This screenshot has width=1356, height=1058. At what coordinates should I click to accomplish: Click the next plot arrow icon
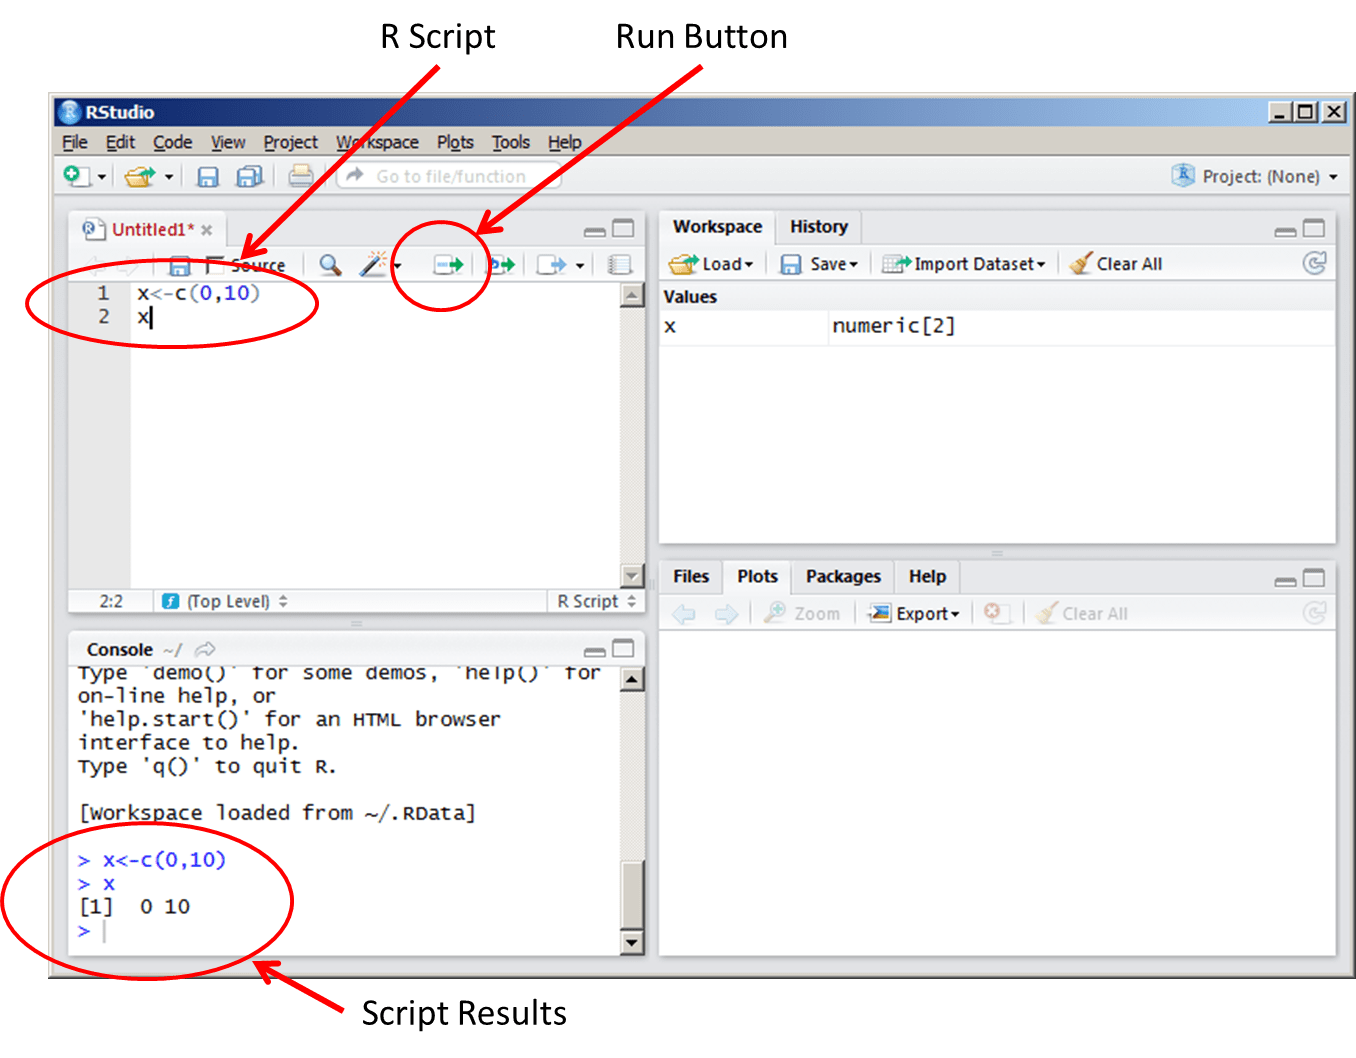coord(726,614)
